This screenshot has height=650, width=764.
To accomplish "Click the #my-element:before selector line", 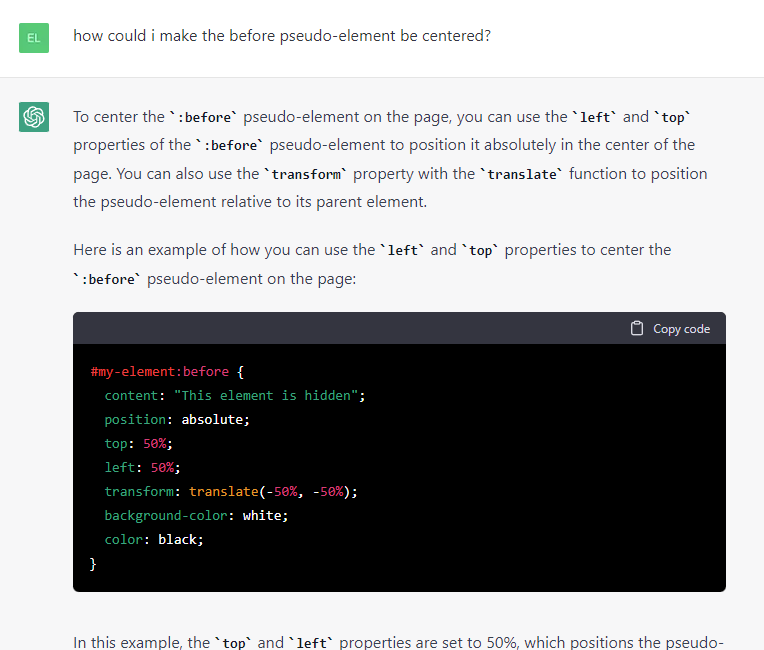I will tap(167, 372).
